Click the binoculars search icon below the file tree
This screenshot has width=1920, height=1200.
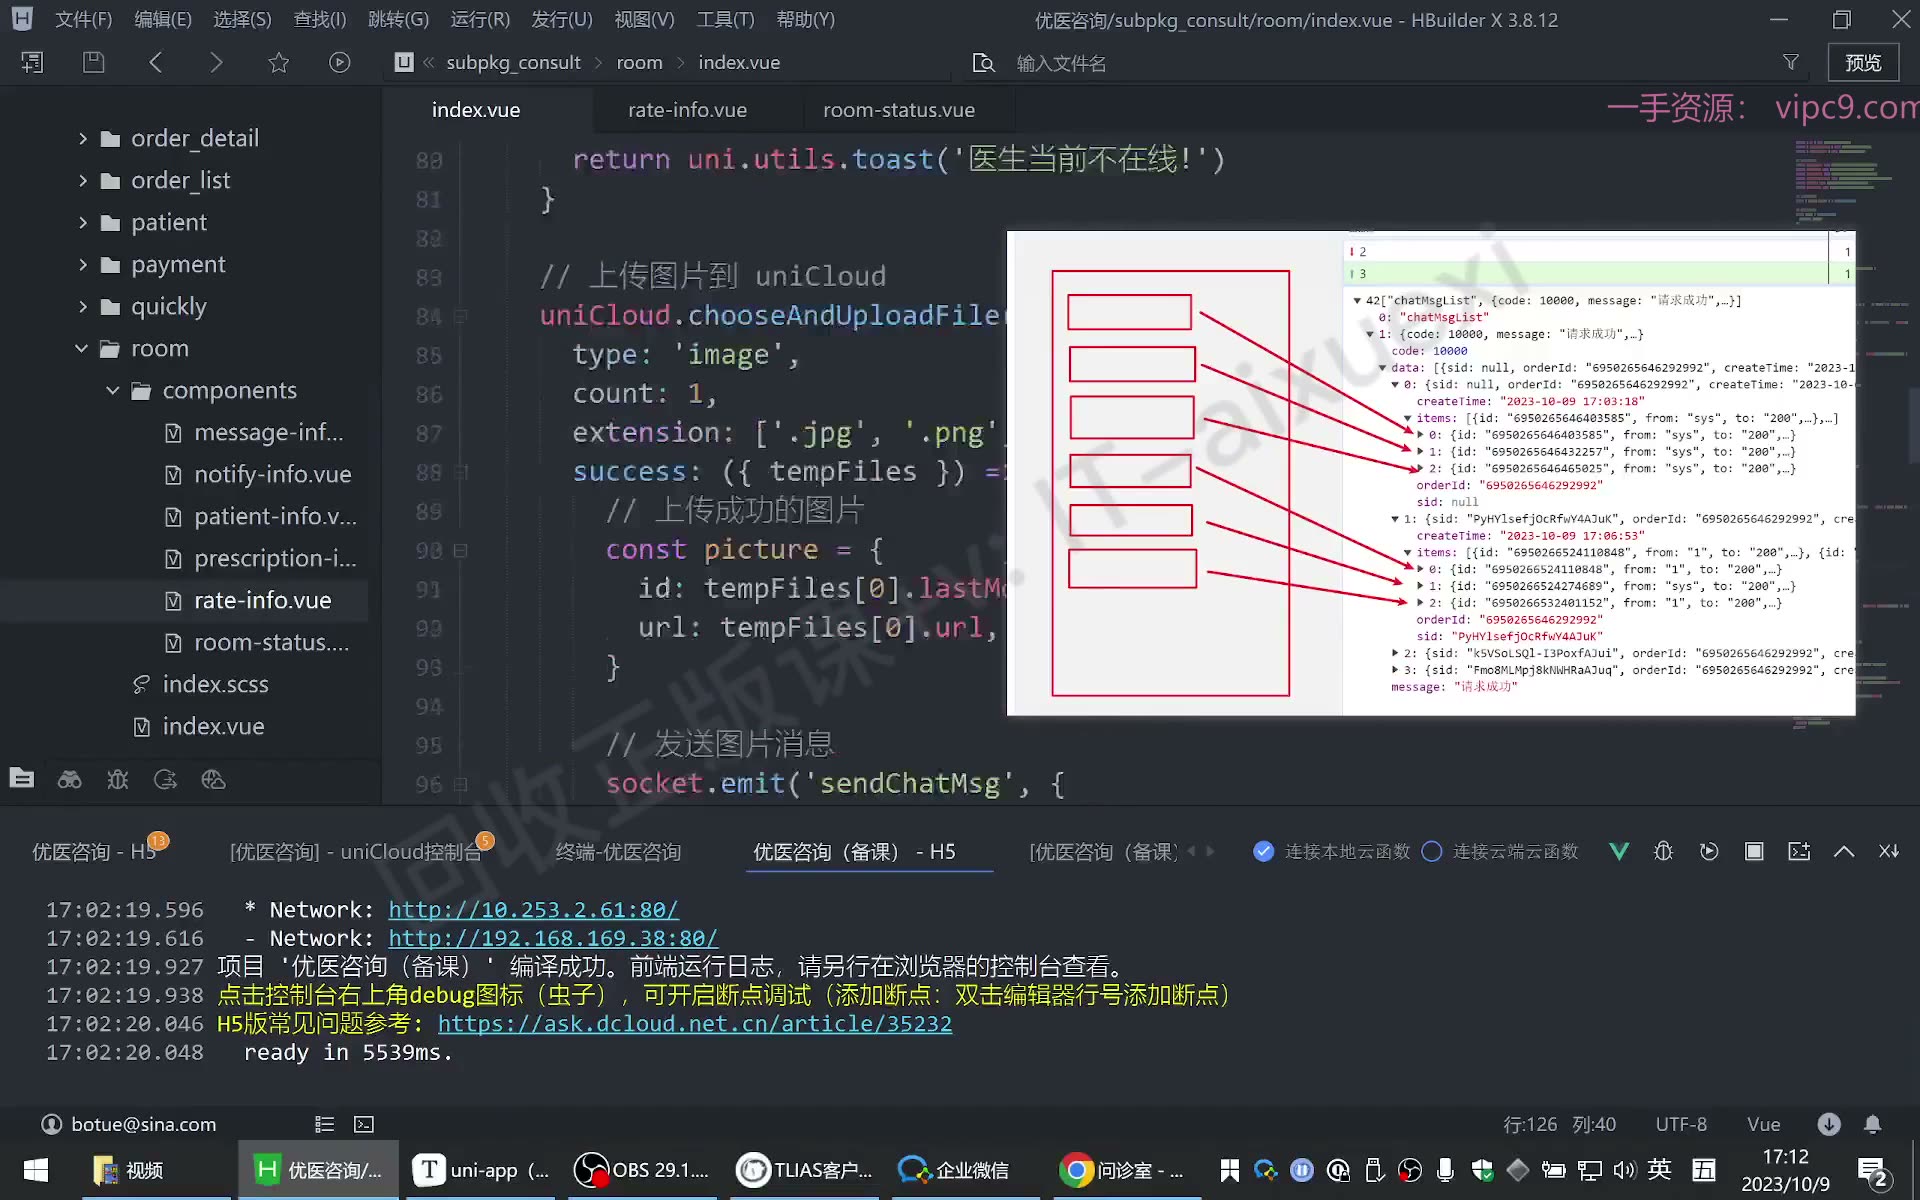(x=69, y=779)
